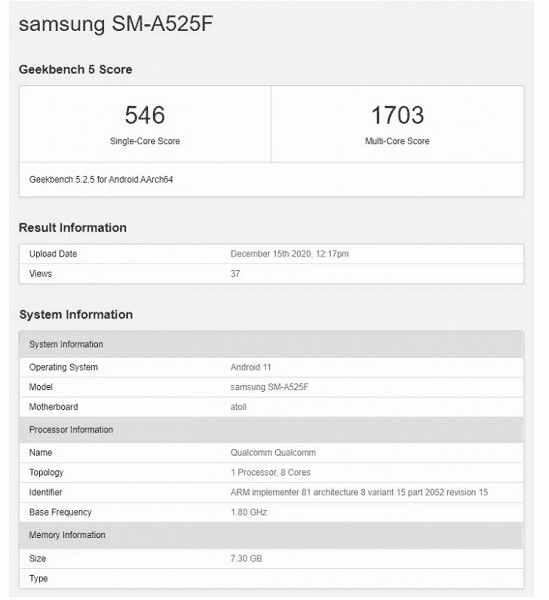Click the Size row label
The width and height of the screenshot is (549, 600).
coord(37,559)
